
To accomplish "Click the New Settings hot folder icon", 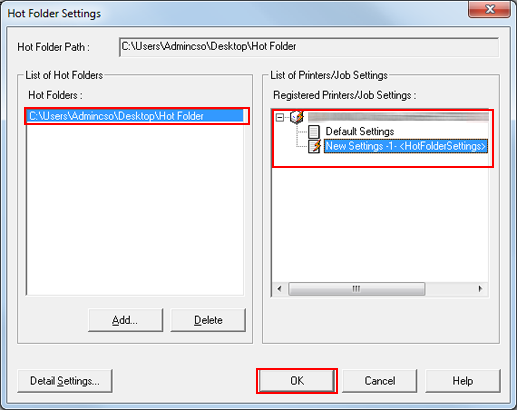I will pos(314,146).
